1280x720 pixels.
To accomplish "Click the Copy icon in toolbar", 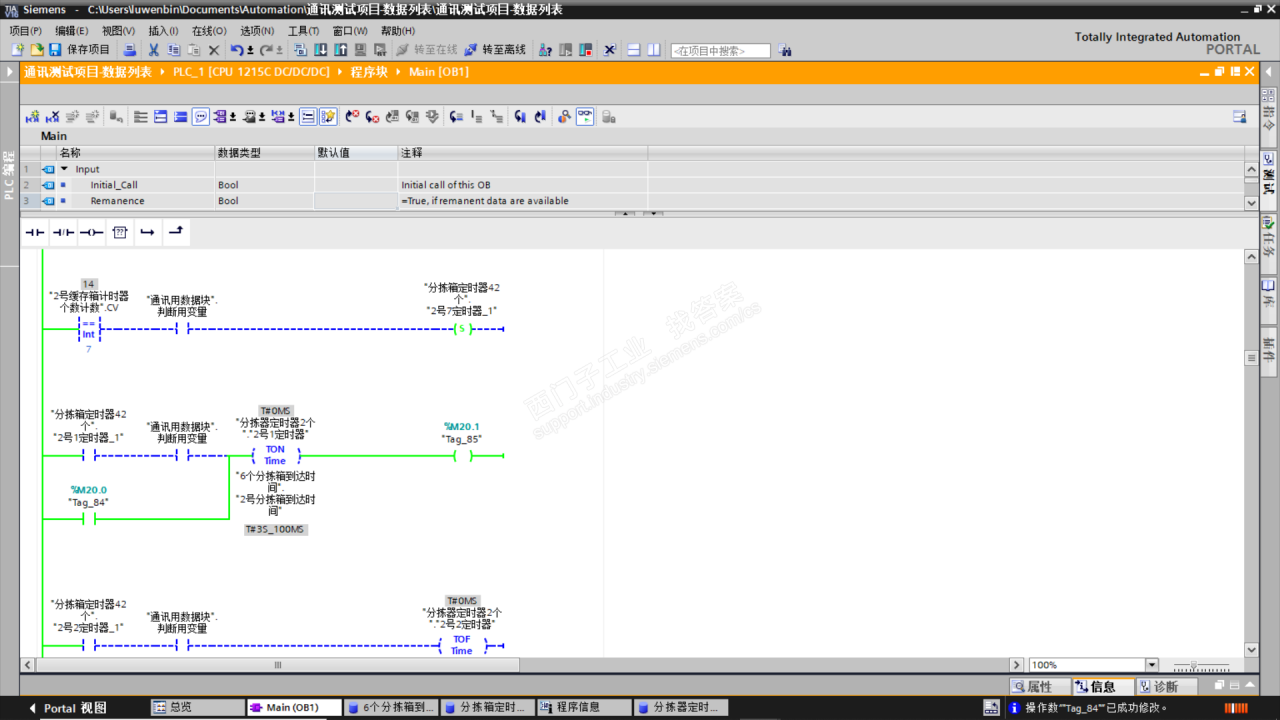I will click(174, 50).
